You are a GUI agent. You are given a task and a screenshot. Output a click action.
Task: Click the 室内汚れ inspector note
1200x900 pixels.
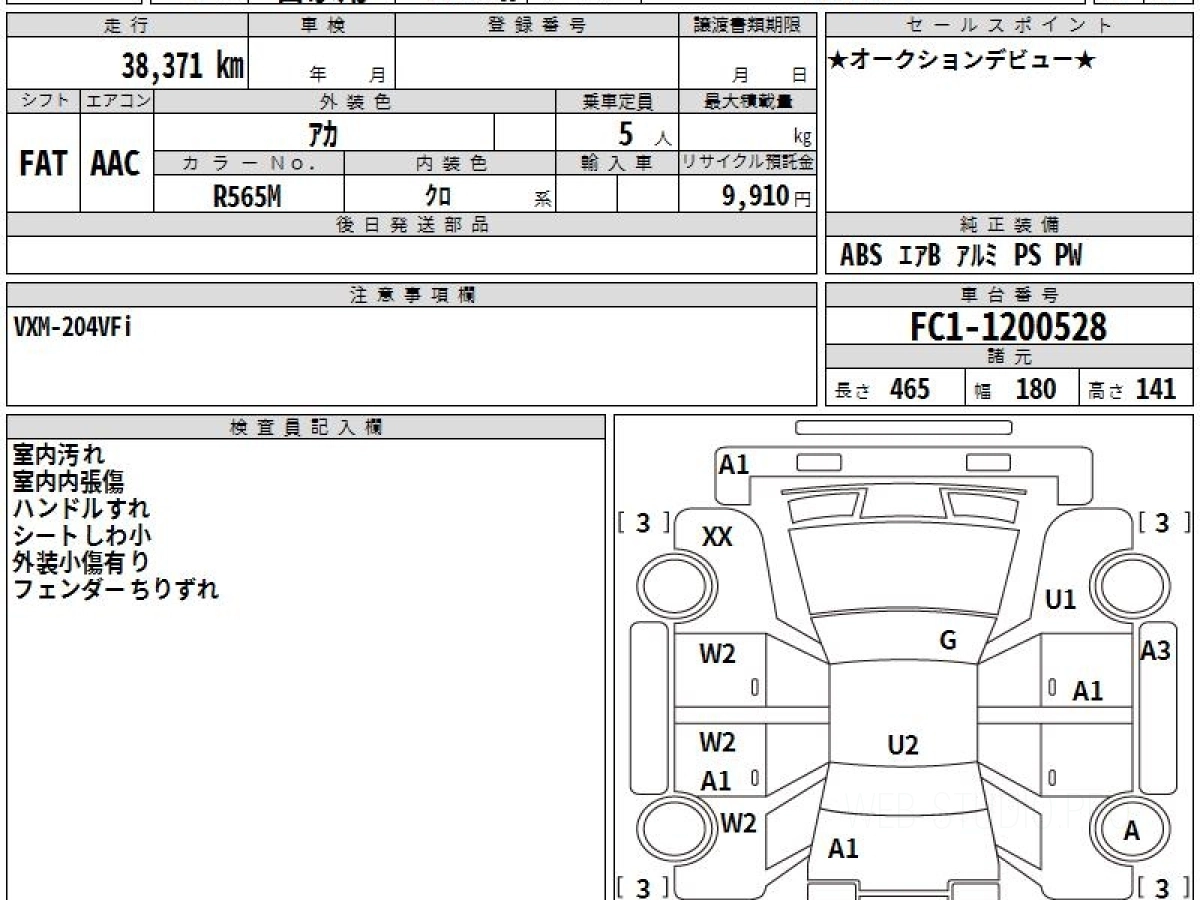pyautogui.click(x=59, y=455)
